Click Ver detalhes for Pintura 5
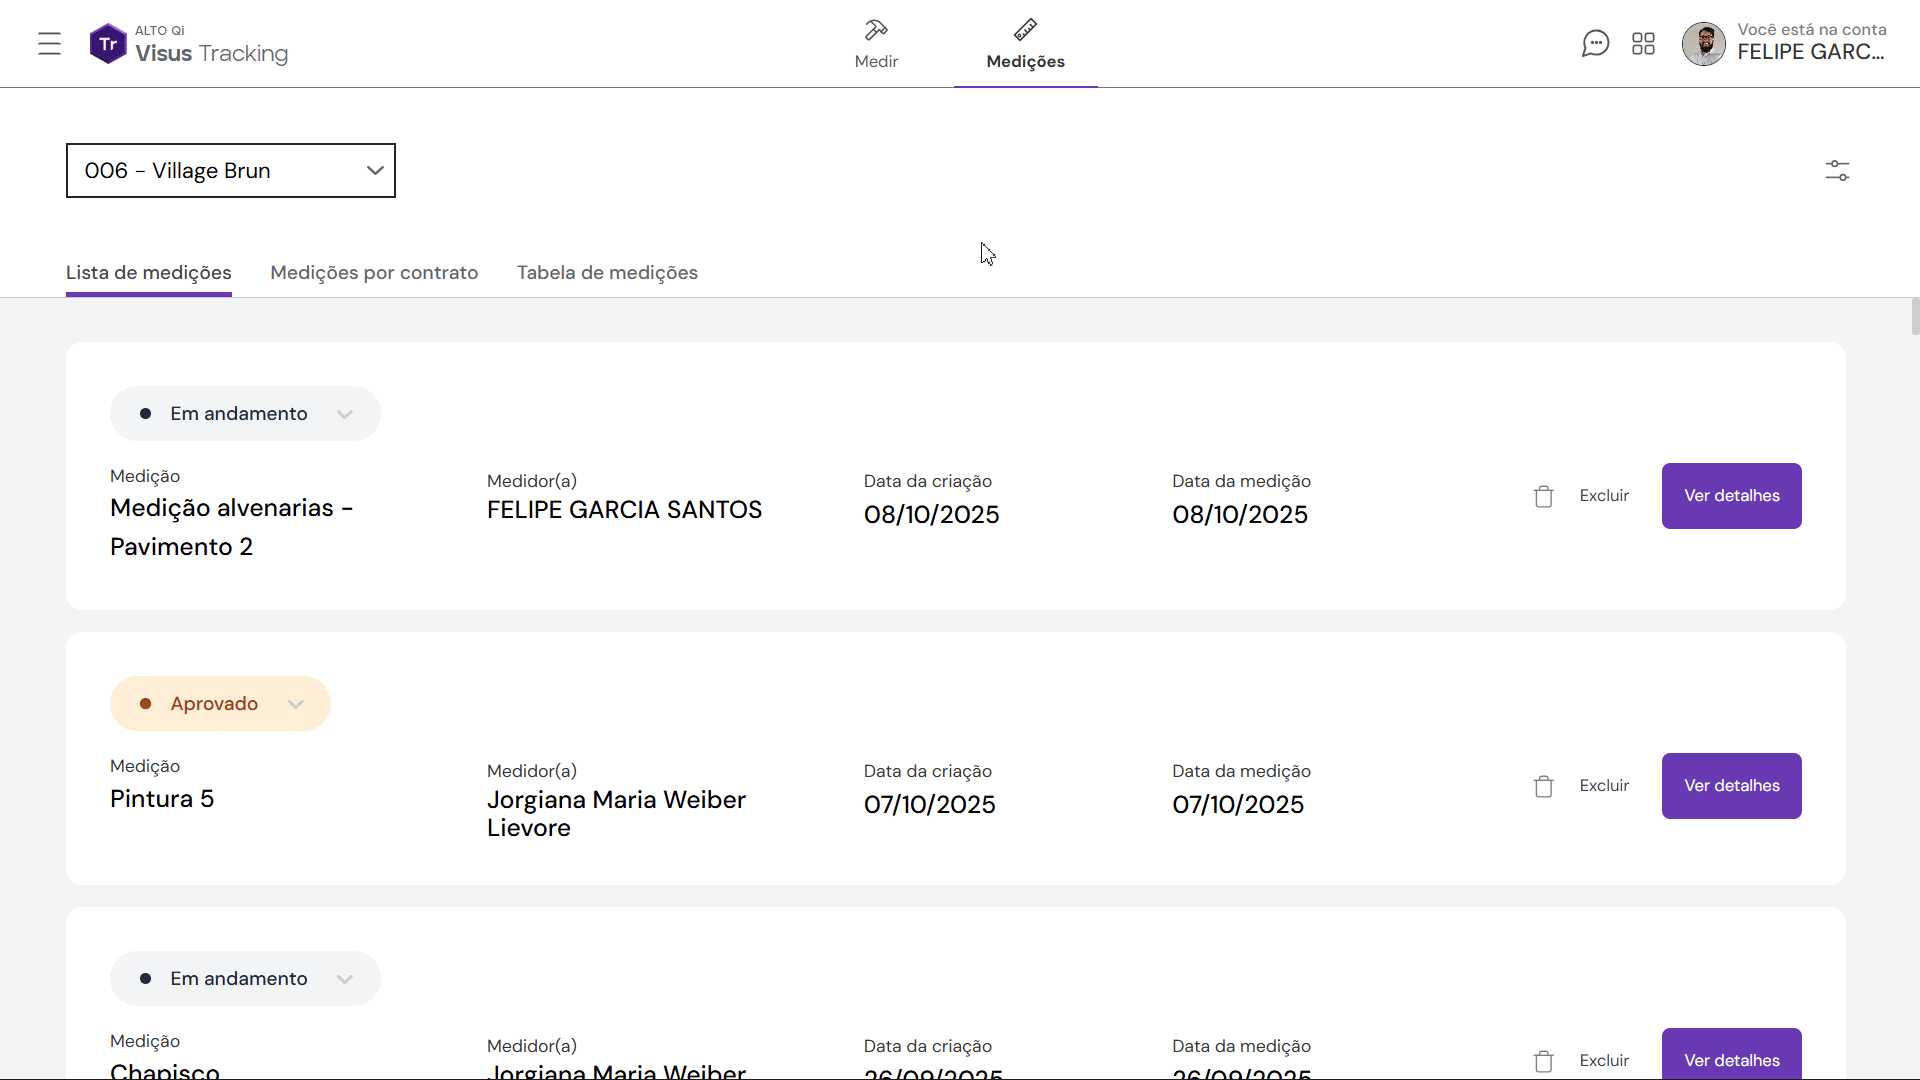The width and height of the screenshot is (1920, 1080). [1731, 786]
